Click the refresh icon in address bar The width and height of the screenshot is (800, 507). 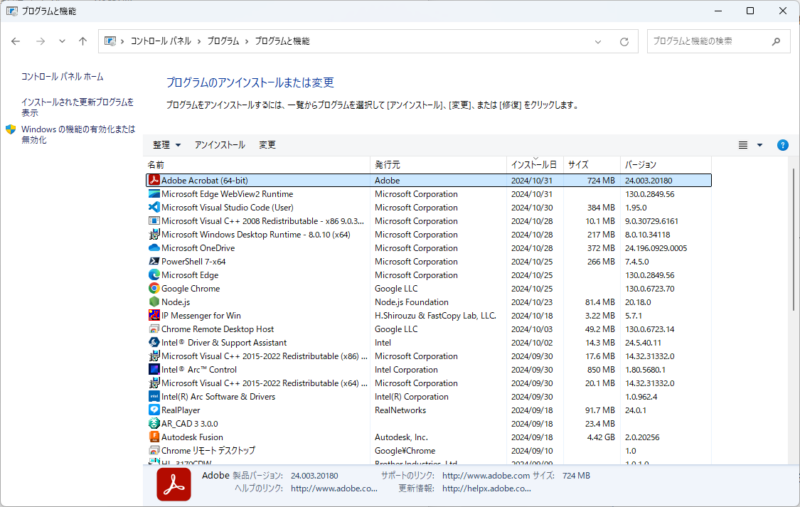click(624, 42)
